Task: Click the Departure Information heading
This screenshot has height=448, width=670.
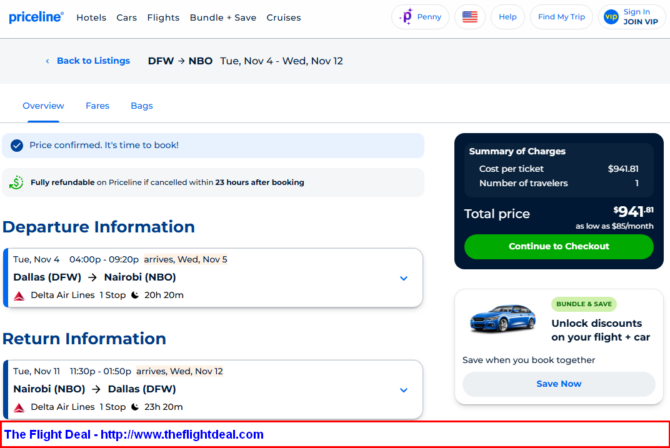Action: pos(99,227)
